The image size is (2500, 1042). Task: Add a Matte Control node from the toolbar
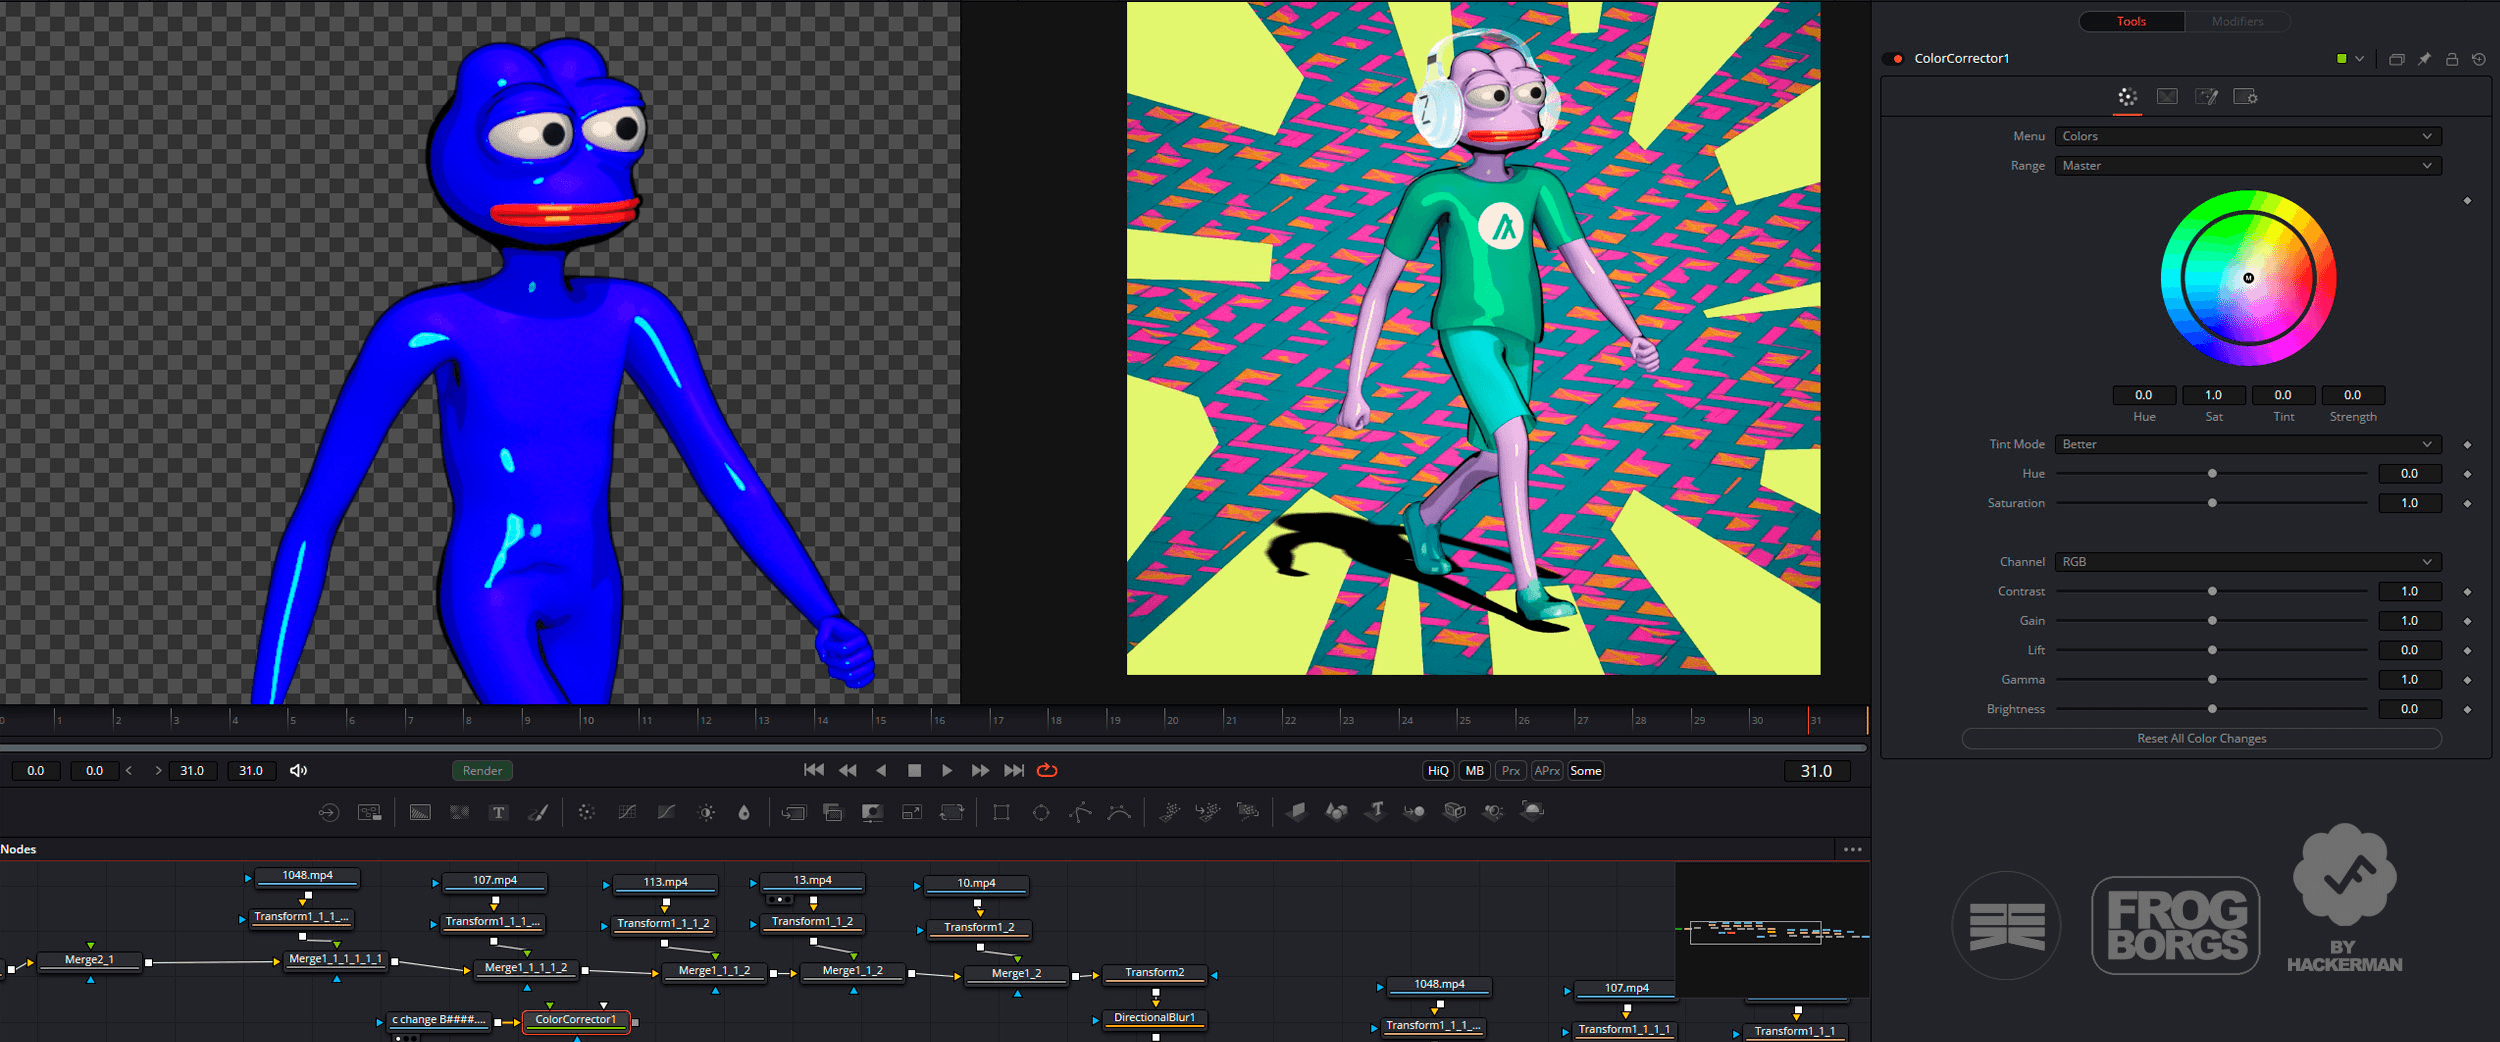click(873, 812)
